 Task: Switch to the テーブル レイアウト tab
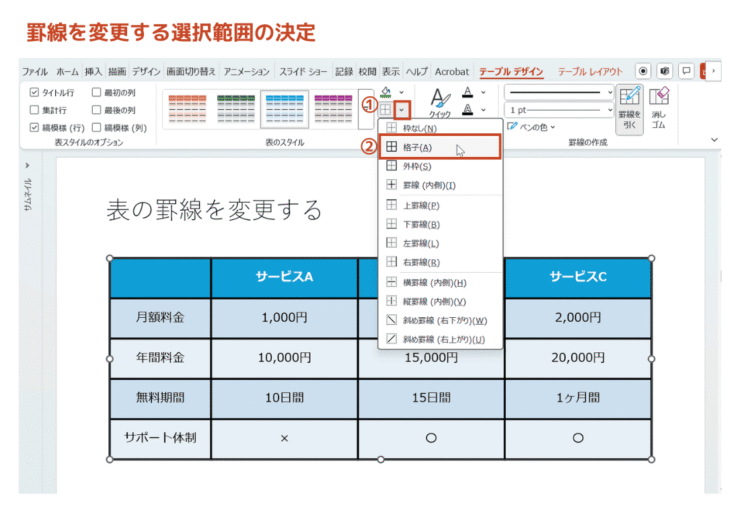(x=590, y=72)
